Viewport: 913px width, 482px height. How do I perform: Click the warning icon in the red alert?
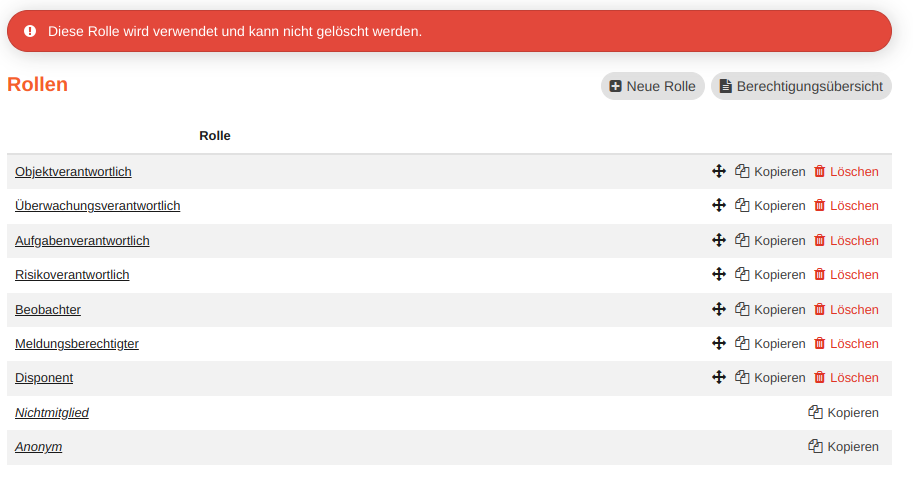(30, 31)
